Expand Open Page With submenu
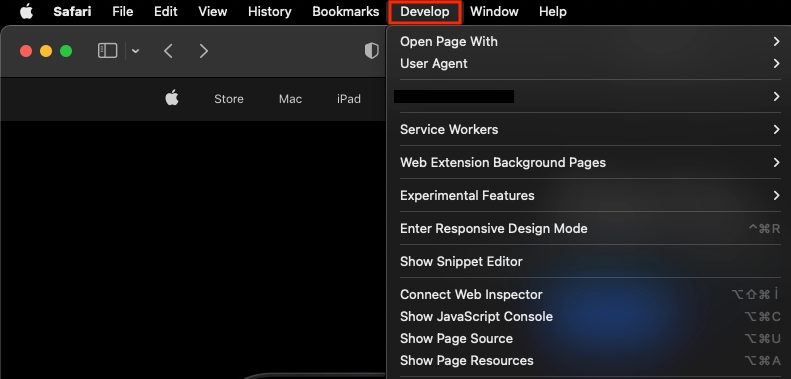Screen dimensions: 791x379 (x=590, y=41)
